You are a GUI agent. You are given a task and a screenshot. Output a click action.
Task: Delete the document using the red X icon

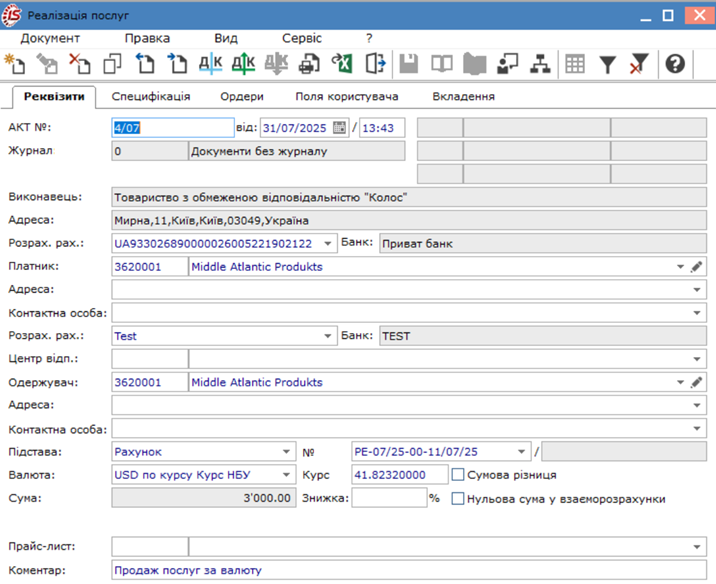80,63
